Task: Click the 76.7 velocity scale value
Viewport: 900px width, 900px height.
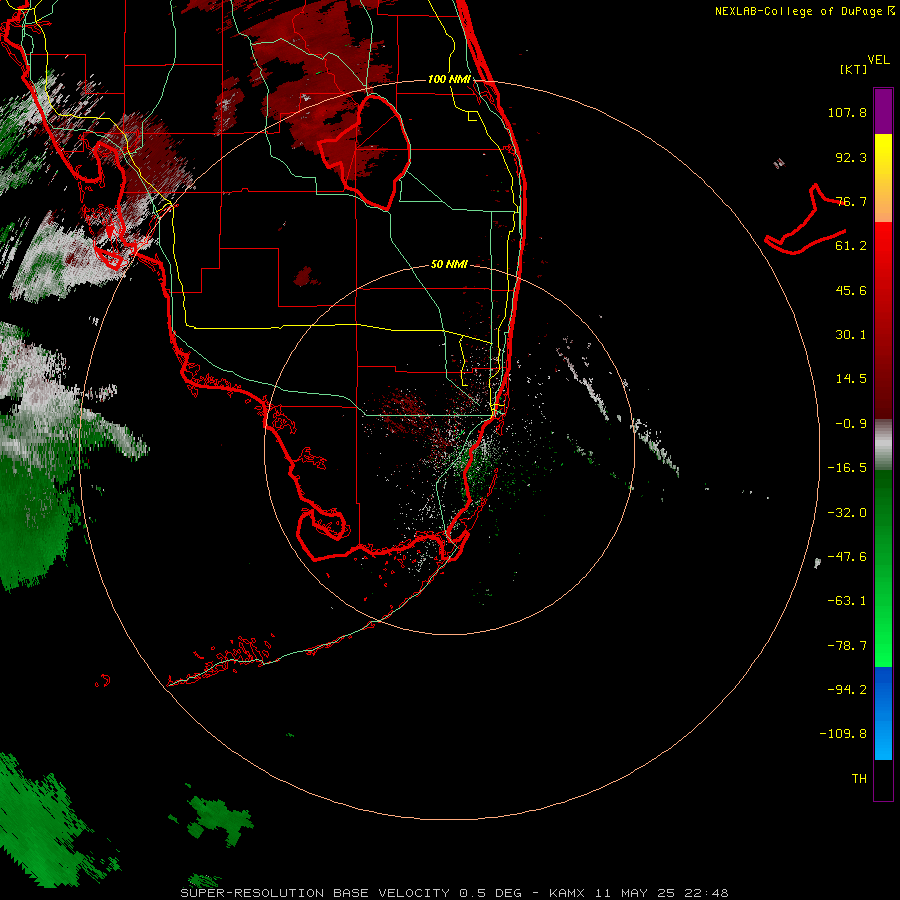Action: (851, 201)
